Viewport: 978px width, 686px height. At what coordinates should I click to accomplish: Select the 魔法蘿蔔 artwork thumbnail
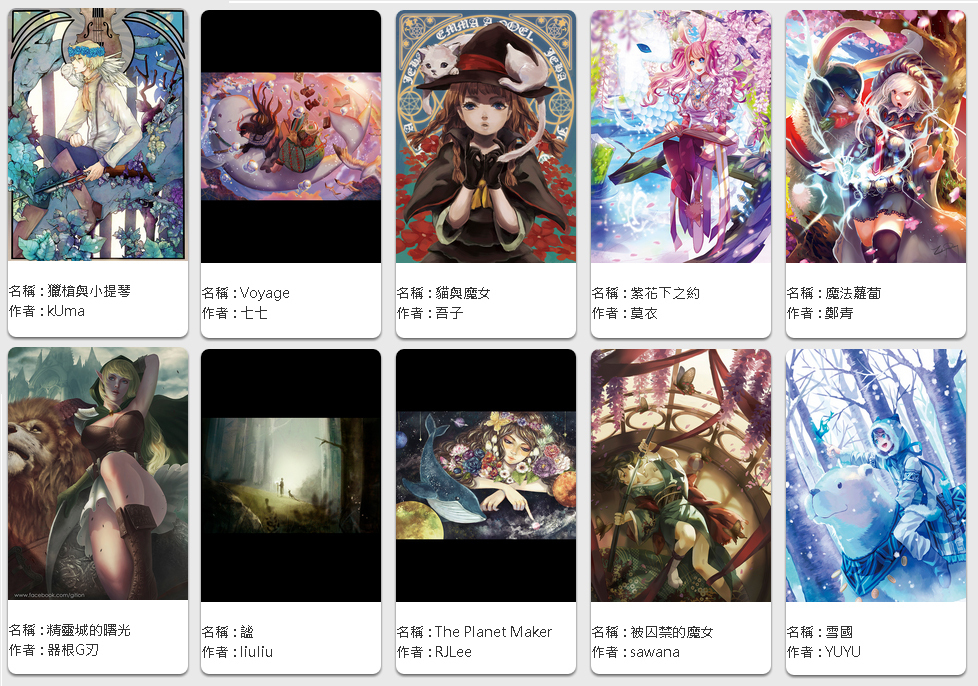[x=876, y=137]
